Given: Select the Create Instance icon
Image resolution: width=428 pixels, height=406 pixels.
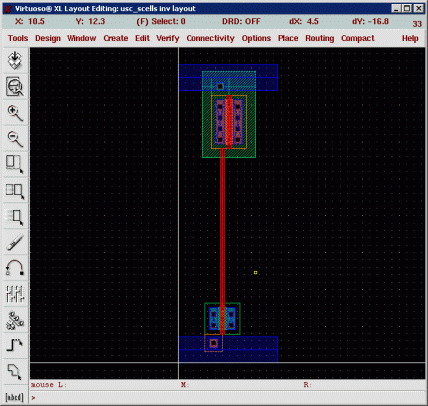Looking at the screenshot, I should 15,320.
